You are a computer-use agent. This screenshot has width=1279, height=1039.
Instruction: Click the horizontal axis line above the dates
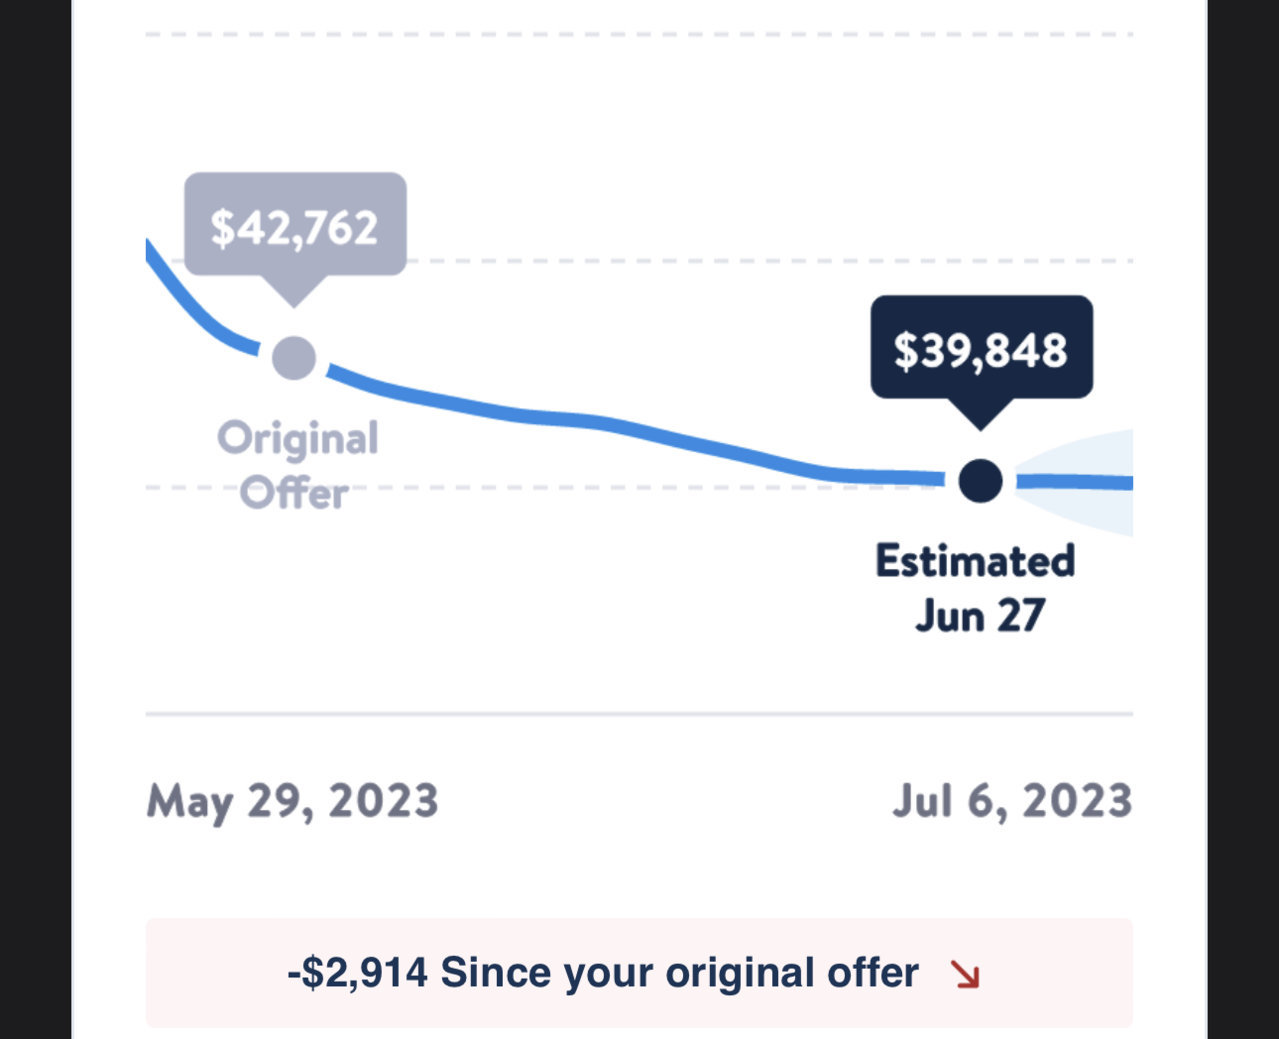pyautogui.click(x=639, y=714)
